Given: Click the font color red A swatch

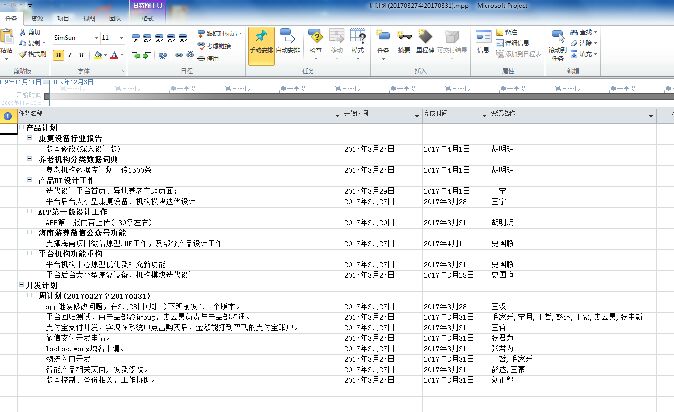Looking at the screenshot, I should pyautogui.click(x=113, y=55).
